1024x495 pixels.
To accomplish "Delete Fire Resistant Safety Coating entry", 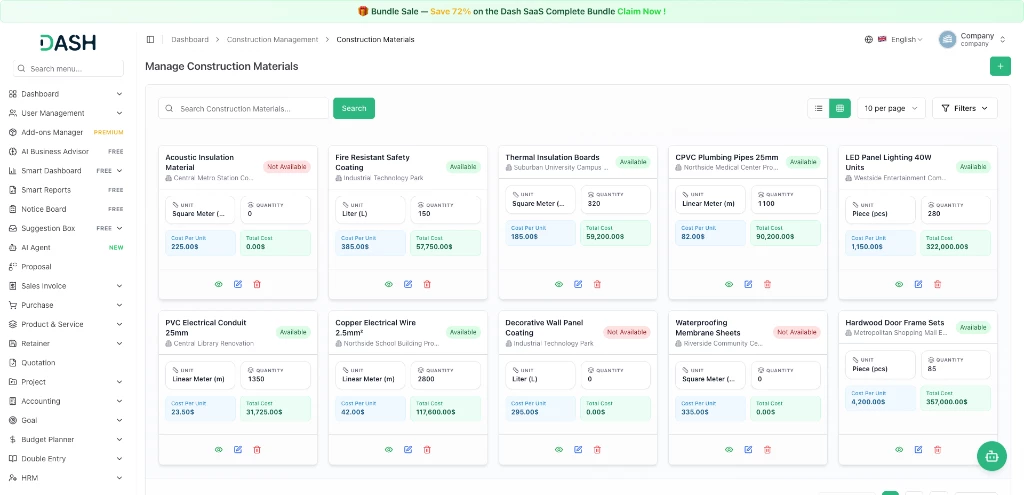I will (427, 284).
